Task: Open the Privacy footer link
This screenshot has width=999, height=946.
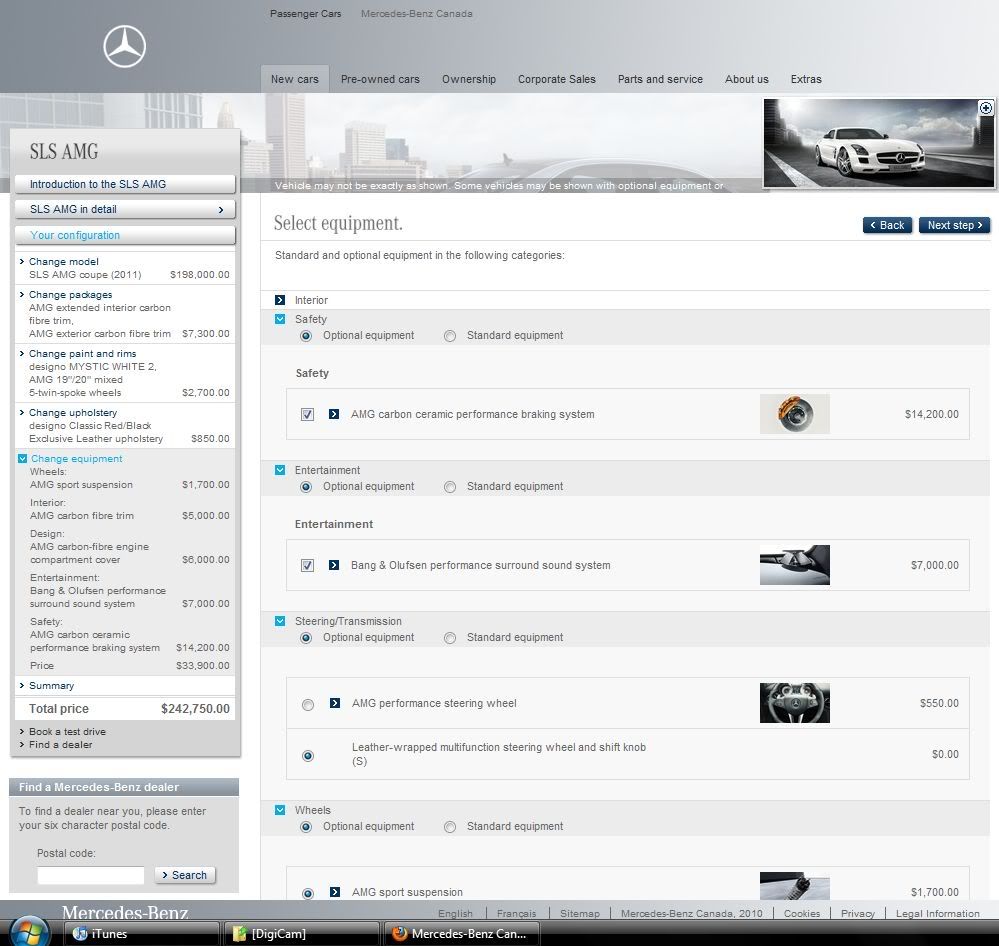Action: (x=858, y=914)
